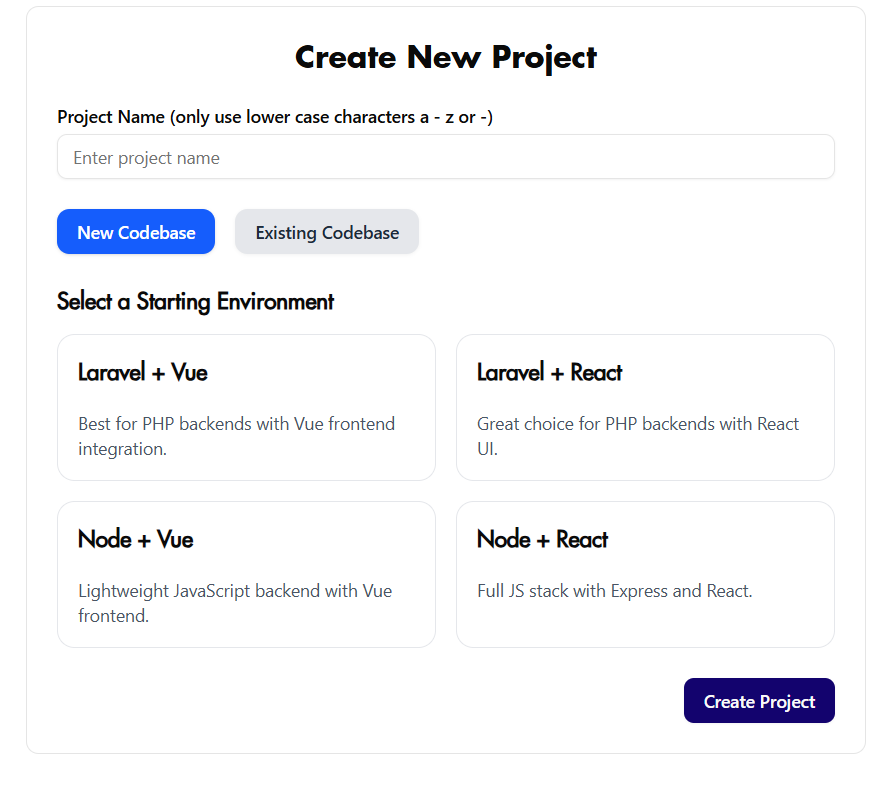Choose the Laravel + React environment card
This screenshot has height=787, width=886.
coord(645,407)
